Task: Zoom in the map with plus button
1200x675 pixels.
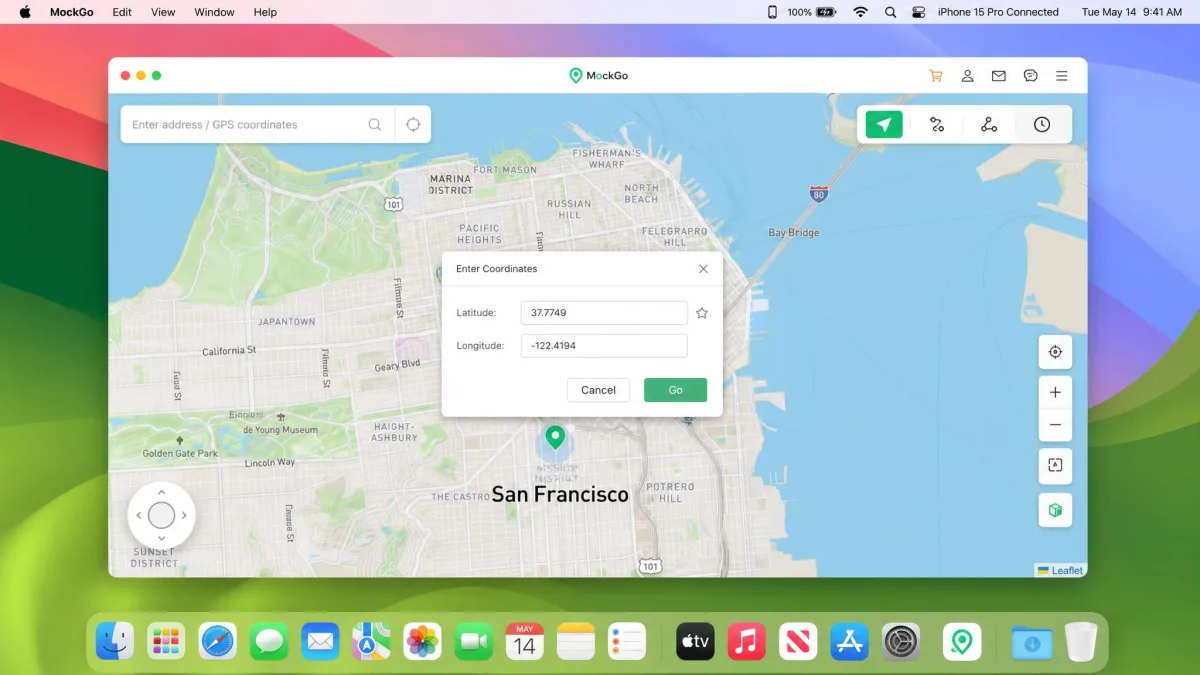Action: (1055, 392)
